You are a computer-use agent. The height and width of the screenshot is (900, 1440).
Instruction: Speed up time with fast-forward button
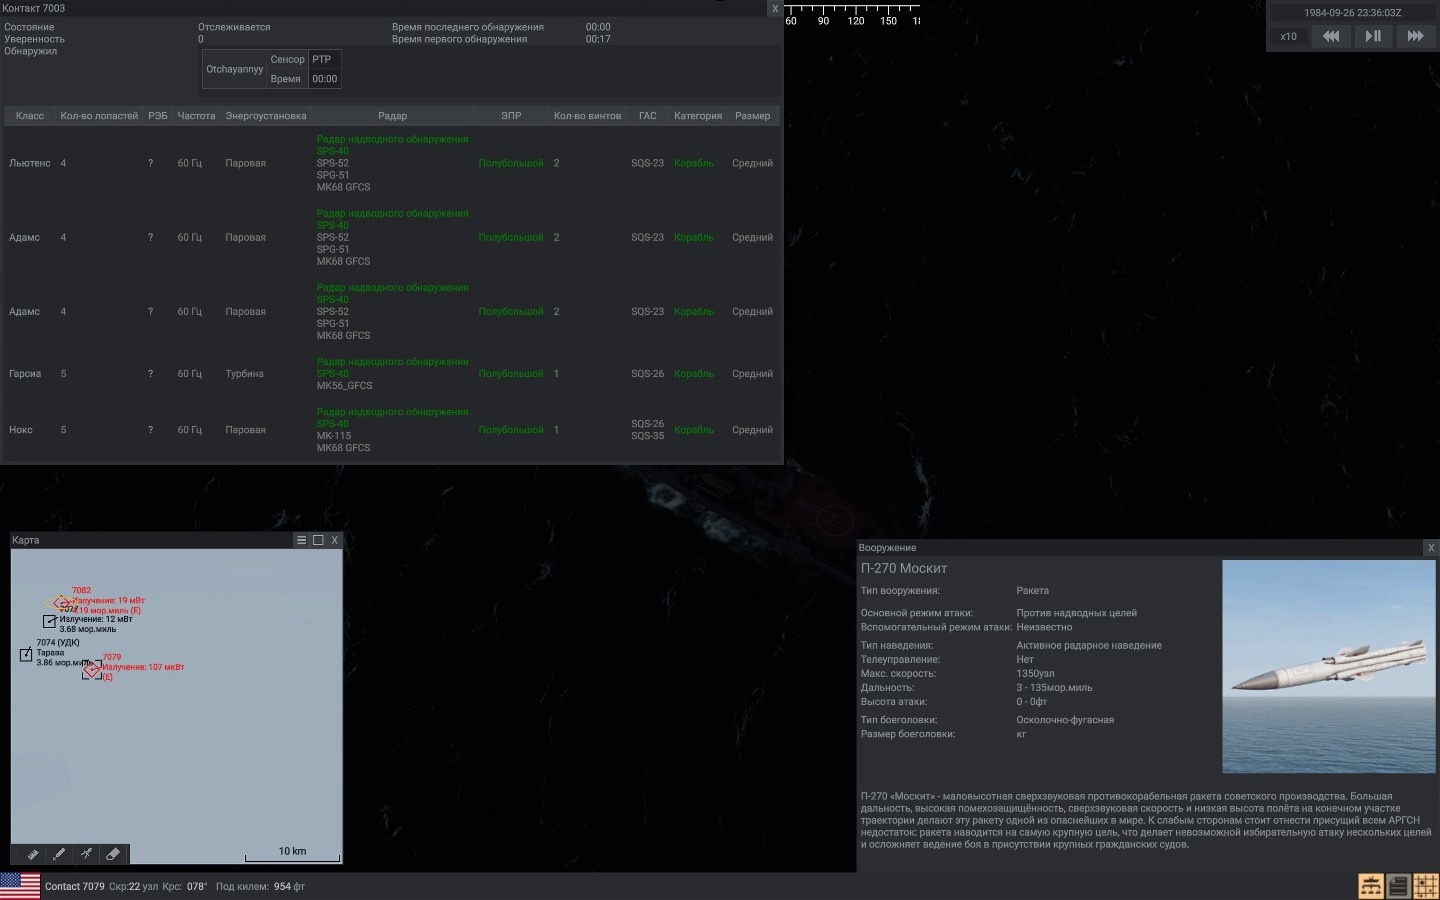click(1415, 36)
